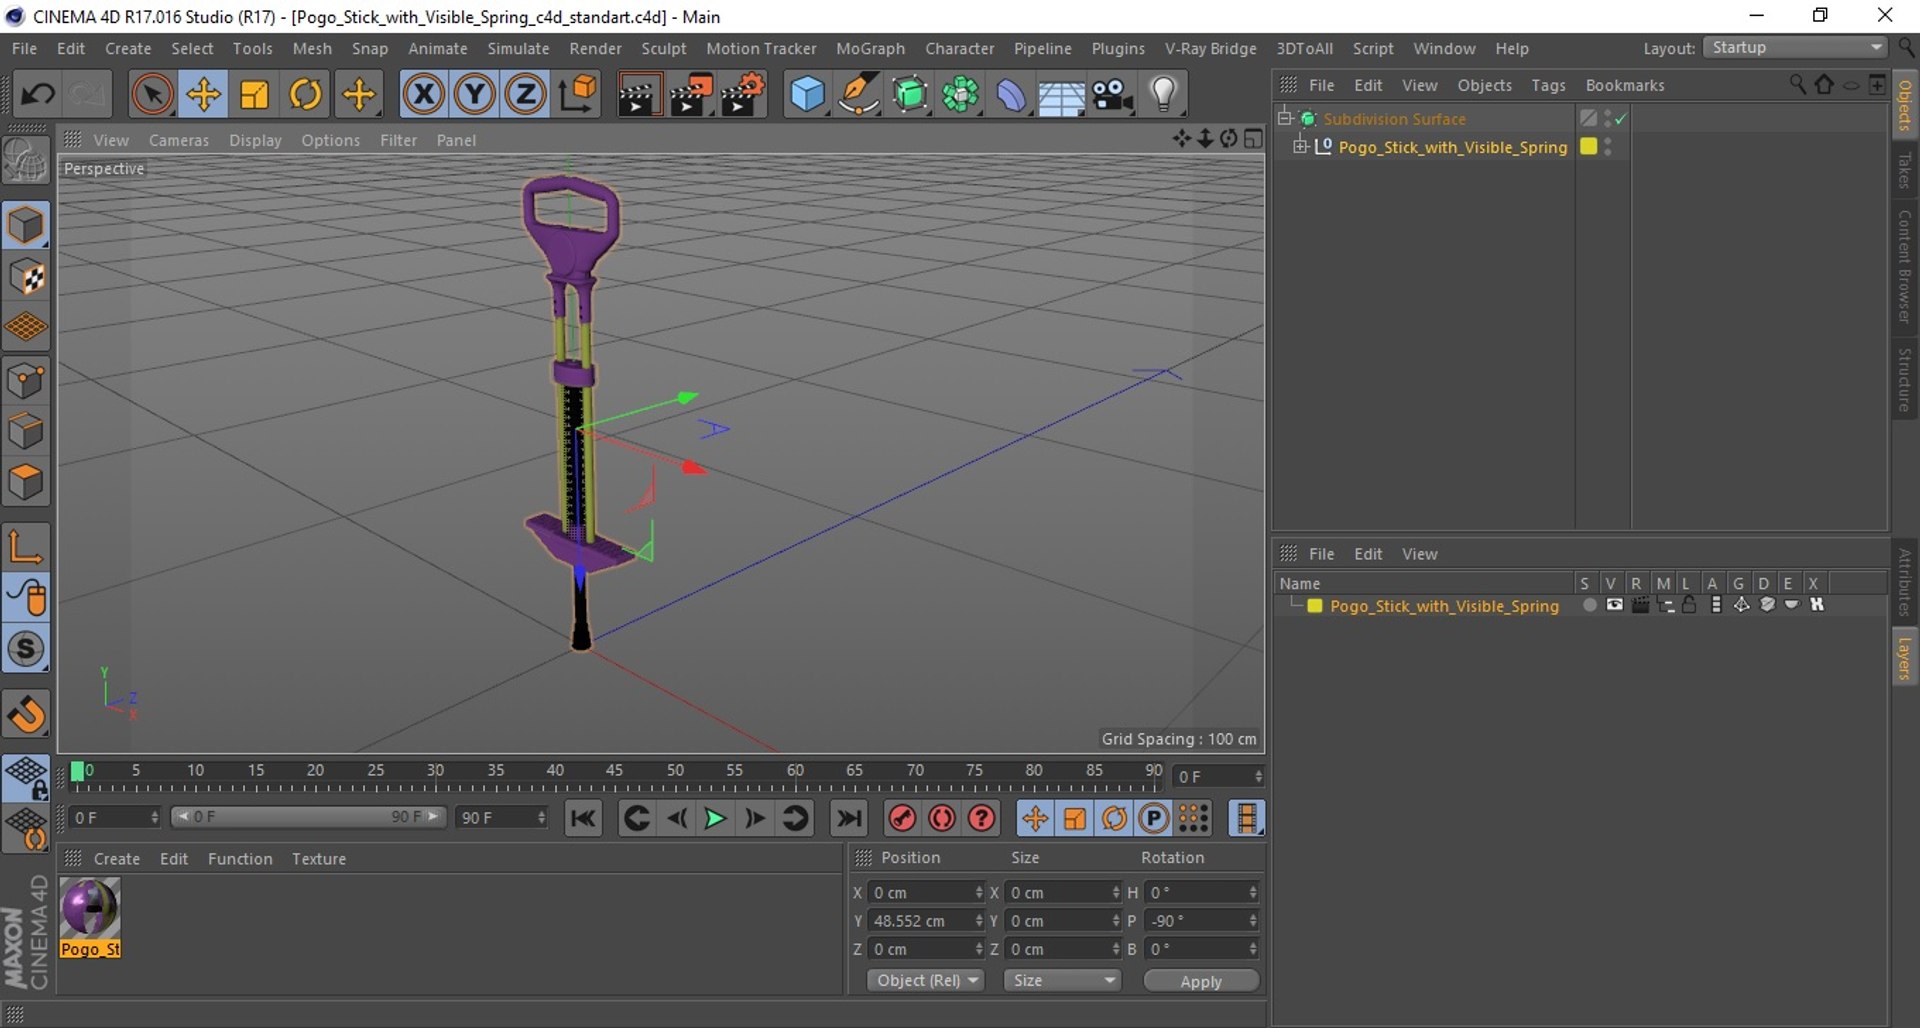This screenshot has width=1920, height=1028.
Task: Select Subdivision Surface in Object Manager
Action: [x=1394, y=119]
